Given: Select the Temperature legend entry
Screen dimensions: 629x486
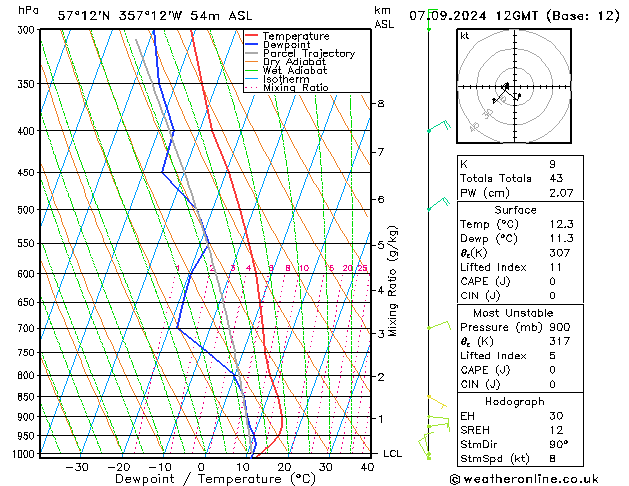Looking at the screenshot, I should pos(297,36).
